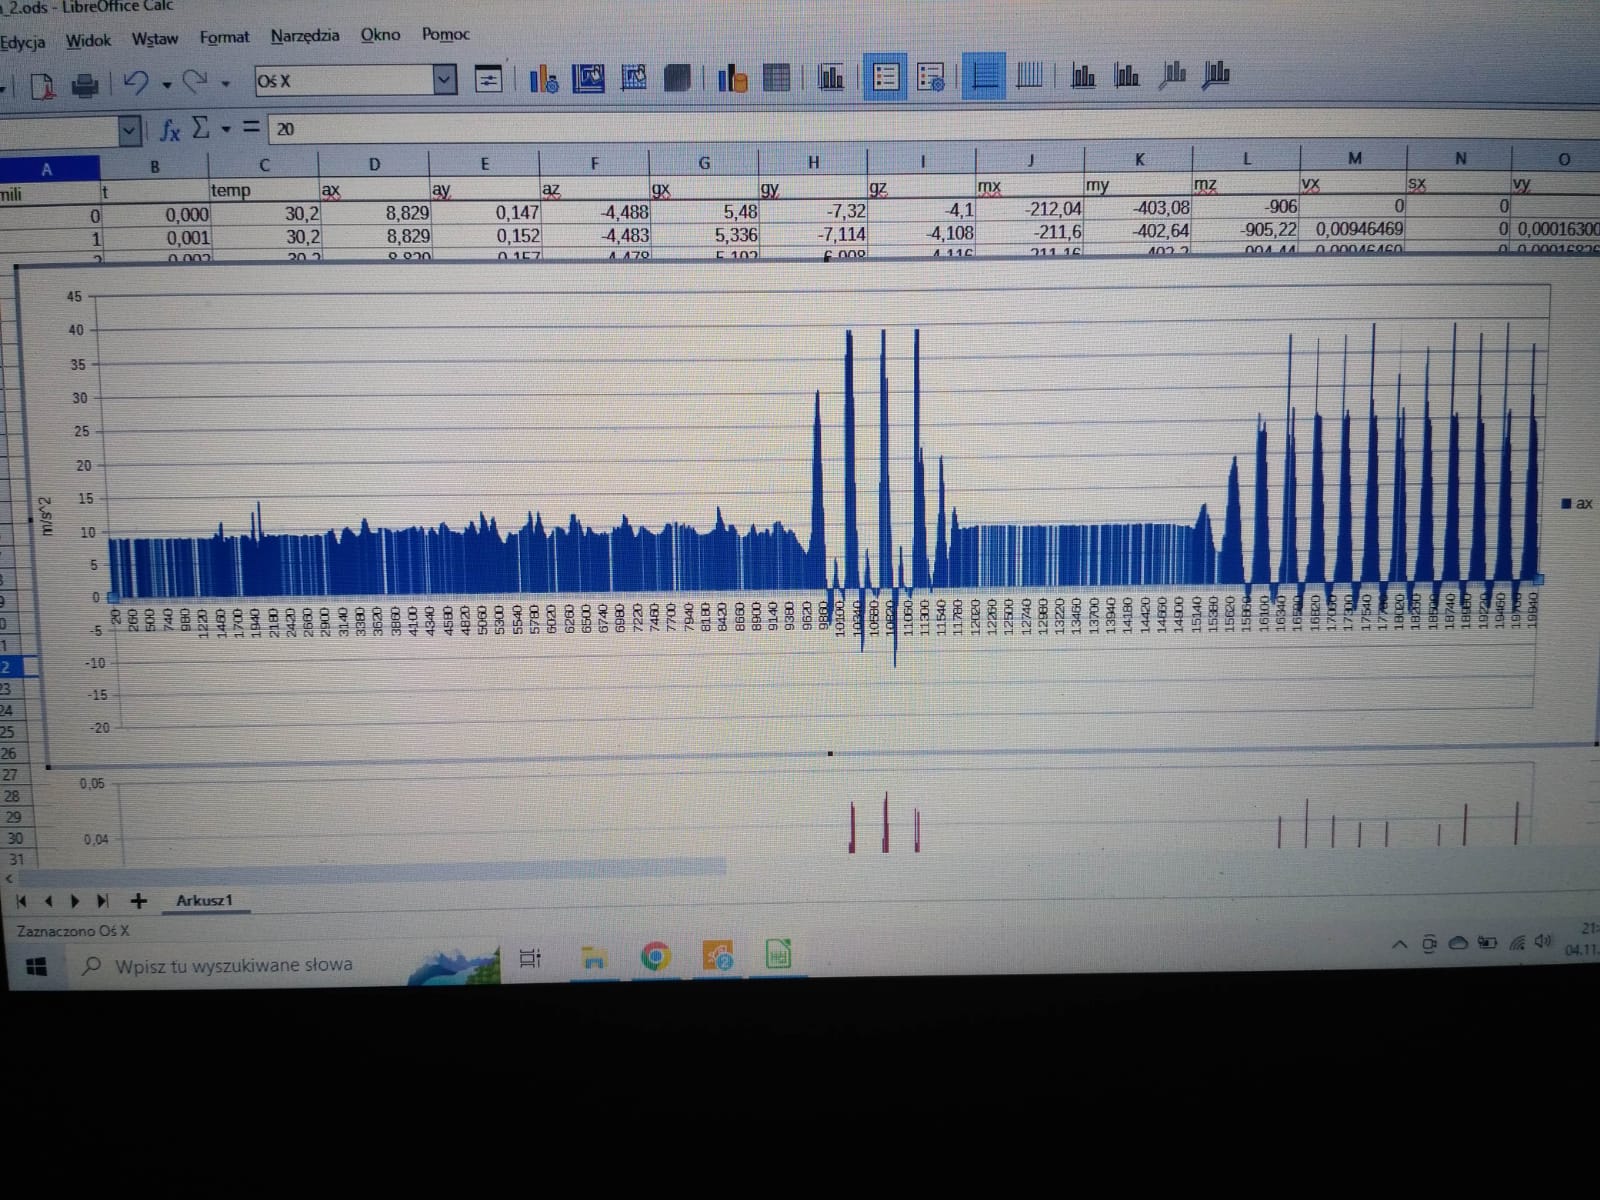1600x1200 pixels.
Task: Click the Undo arrow icon
Action: (135, 83)
